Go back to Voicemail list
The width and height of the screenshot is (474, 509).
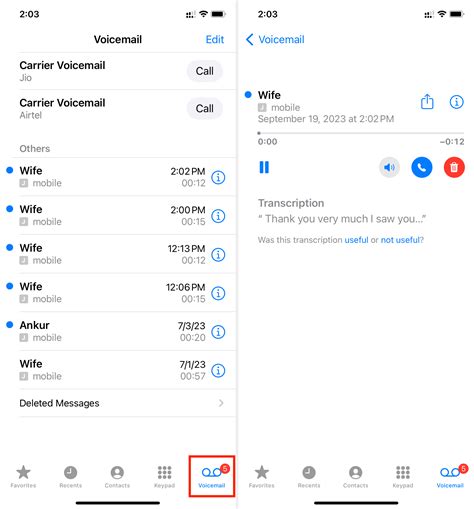(275, 39)
